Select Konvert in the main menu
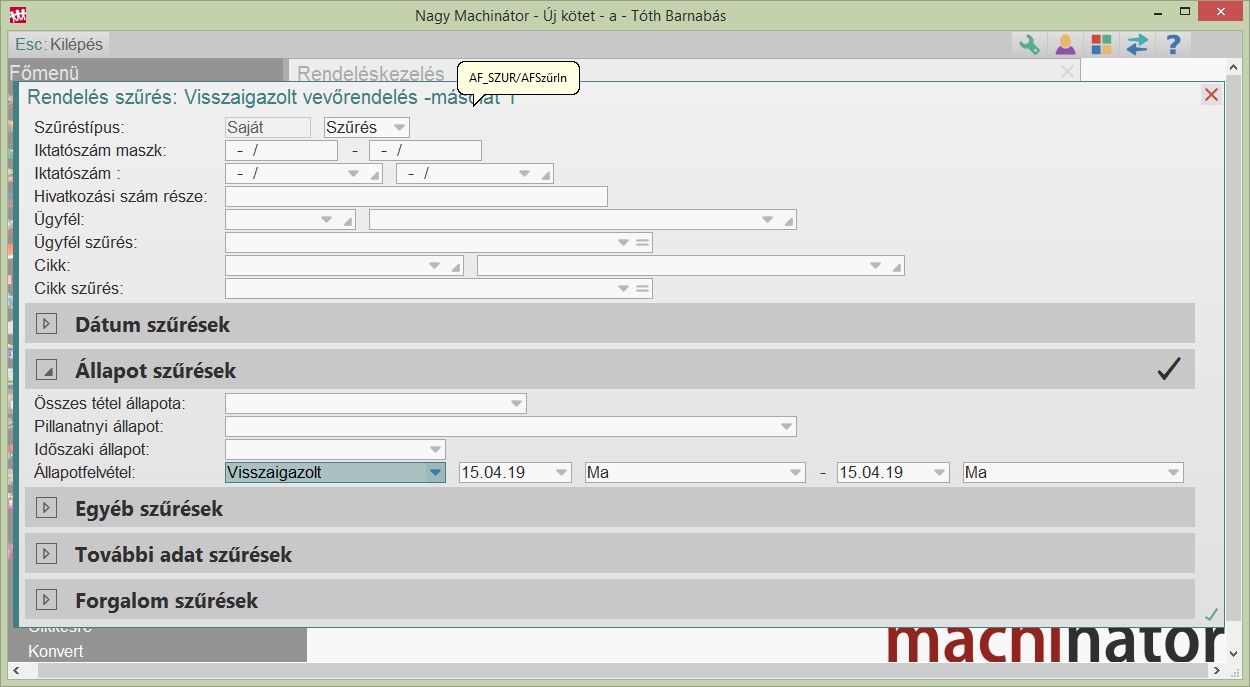Screen dimensions: 1250x687 [56, 651]
